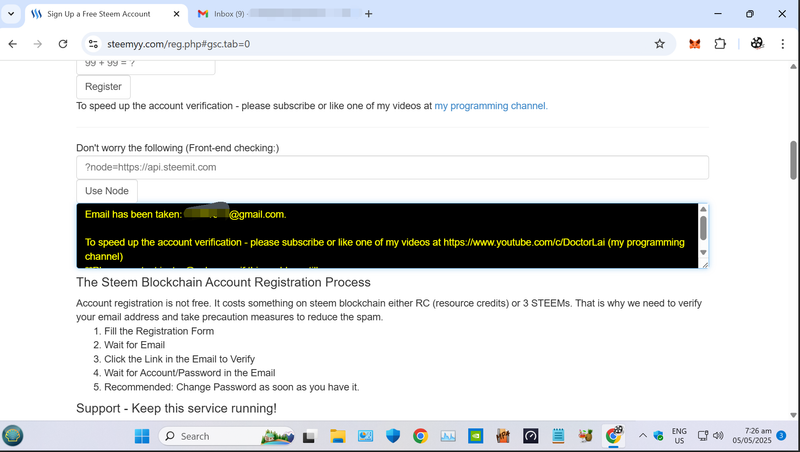Click the ENG US language indicator
The height and width of the screenshot is (452, 800).
(679, 436)
